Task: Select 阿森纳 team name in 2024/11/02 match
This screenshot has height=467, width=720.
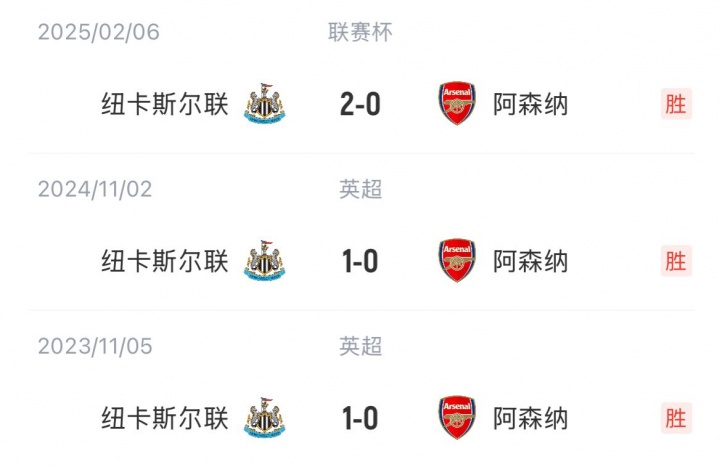Action: point(531,260)
